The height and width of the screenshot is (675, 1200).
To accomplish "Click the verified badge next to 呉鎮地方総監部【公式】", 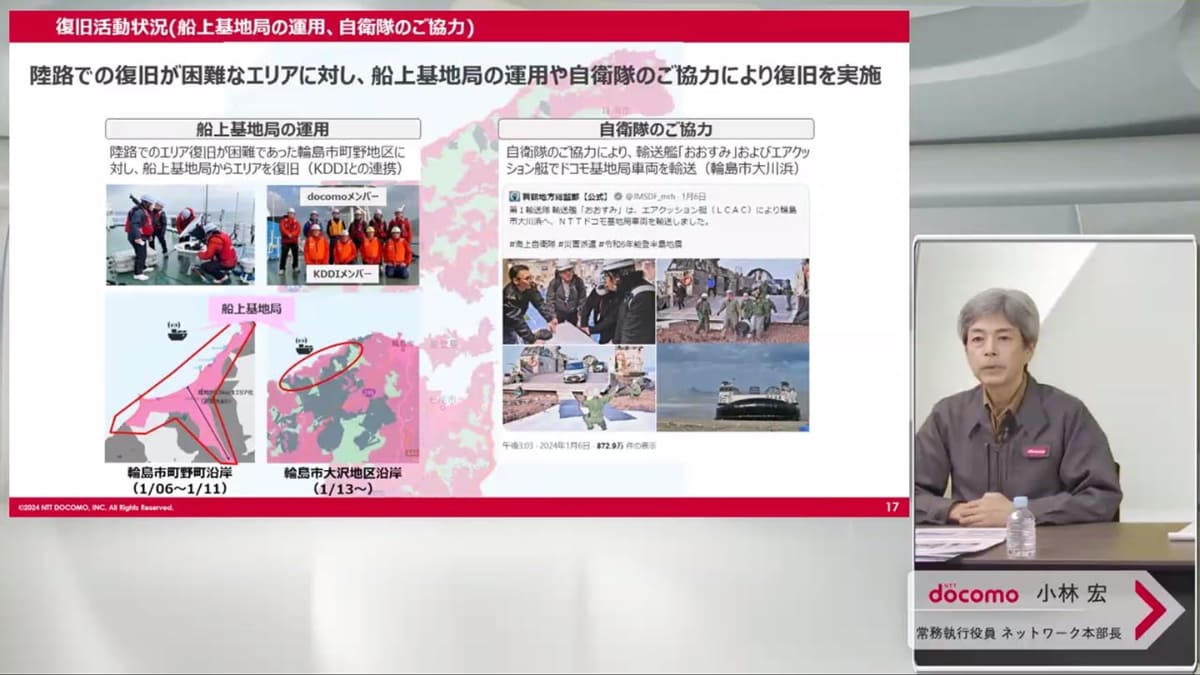I will tap(616, 196).
